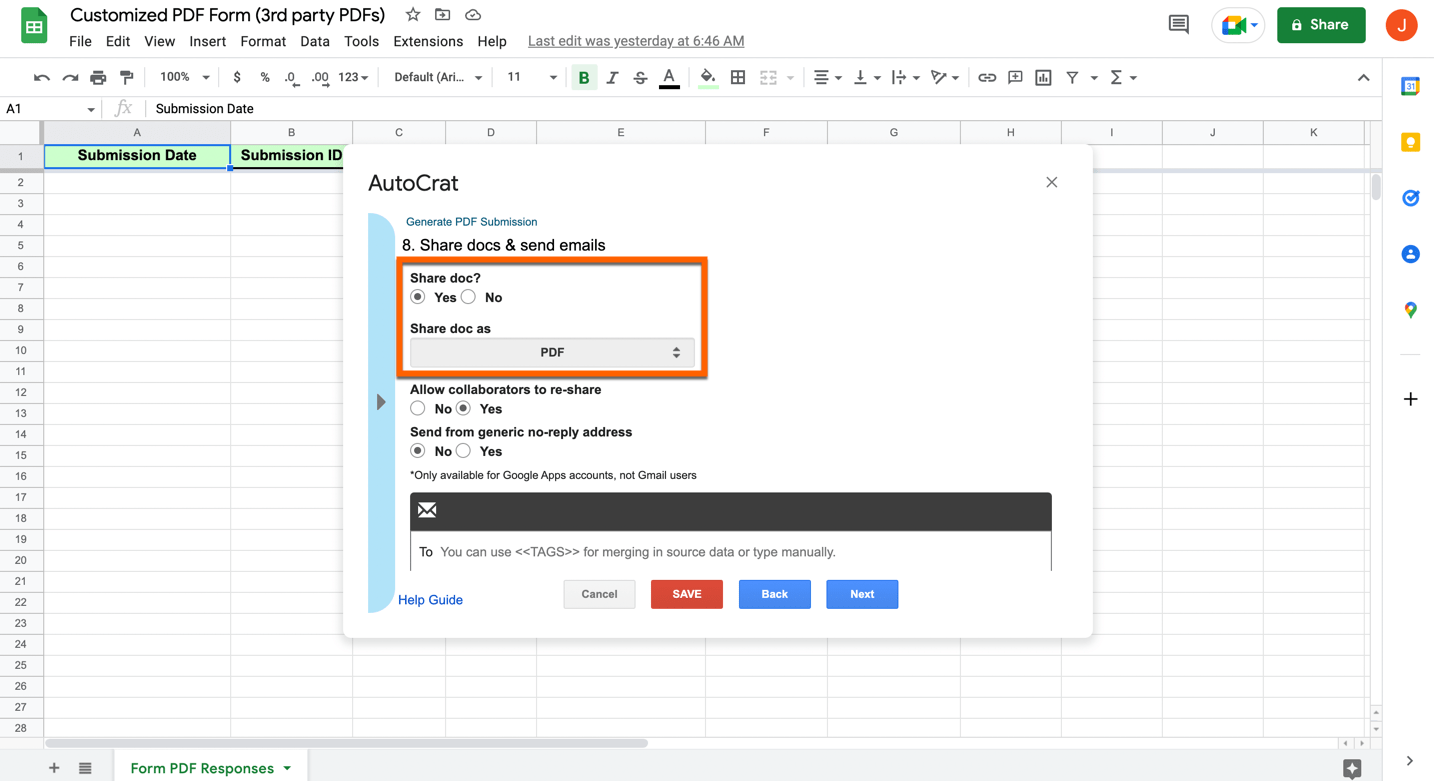
Task: Open comment history icon
Action: tap(1179, 25)
